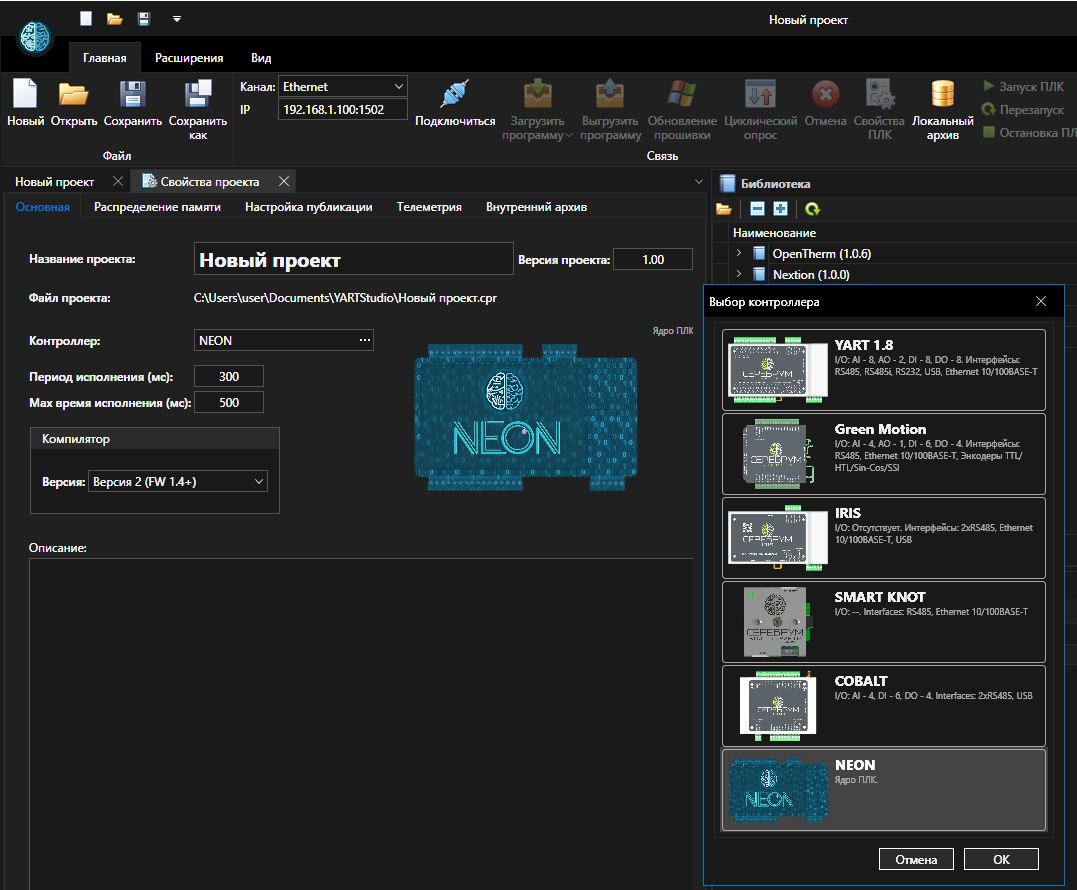1077x890 pixels.
Task: Expand the OpenTherm (1.0.6) library node
Action: click(x=739, y=253)
